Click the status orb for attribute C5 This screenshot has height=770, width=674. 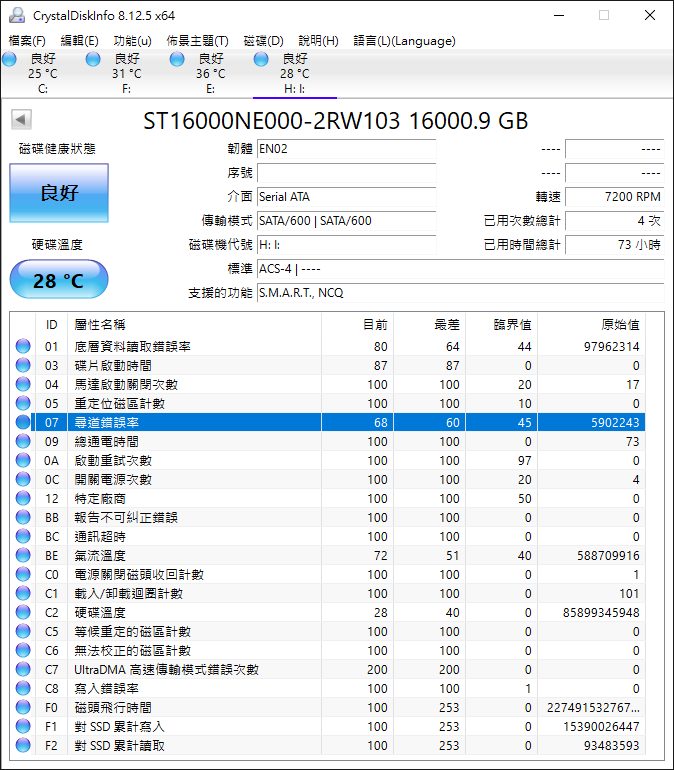click(x=23, y=631)
